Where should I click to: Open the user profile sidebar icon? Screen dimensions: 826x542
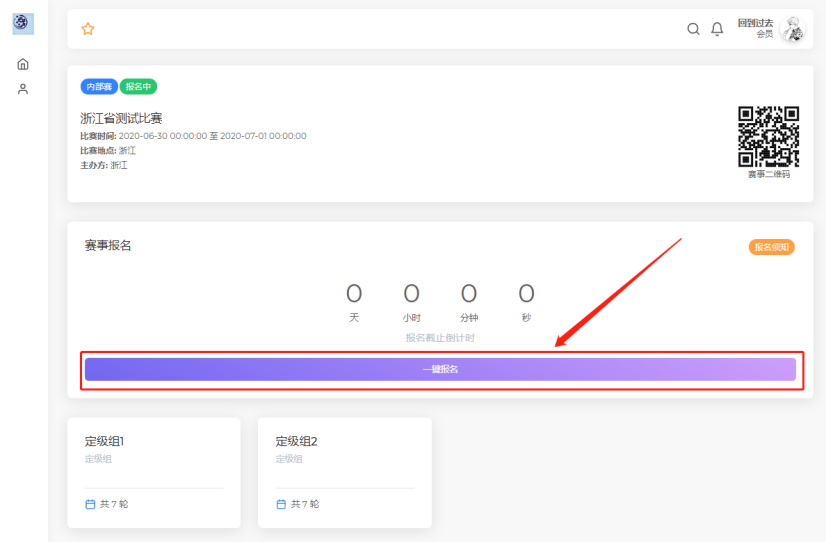tap(23, 89)
